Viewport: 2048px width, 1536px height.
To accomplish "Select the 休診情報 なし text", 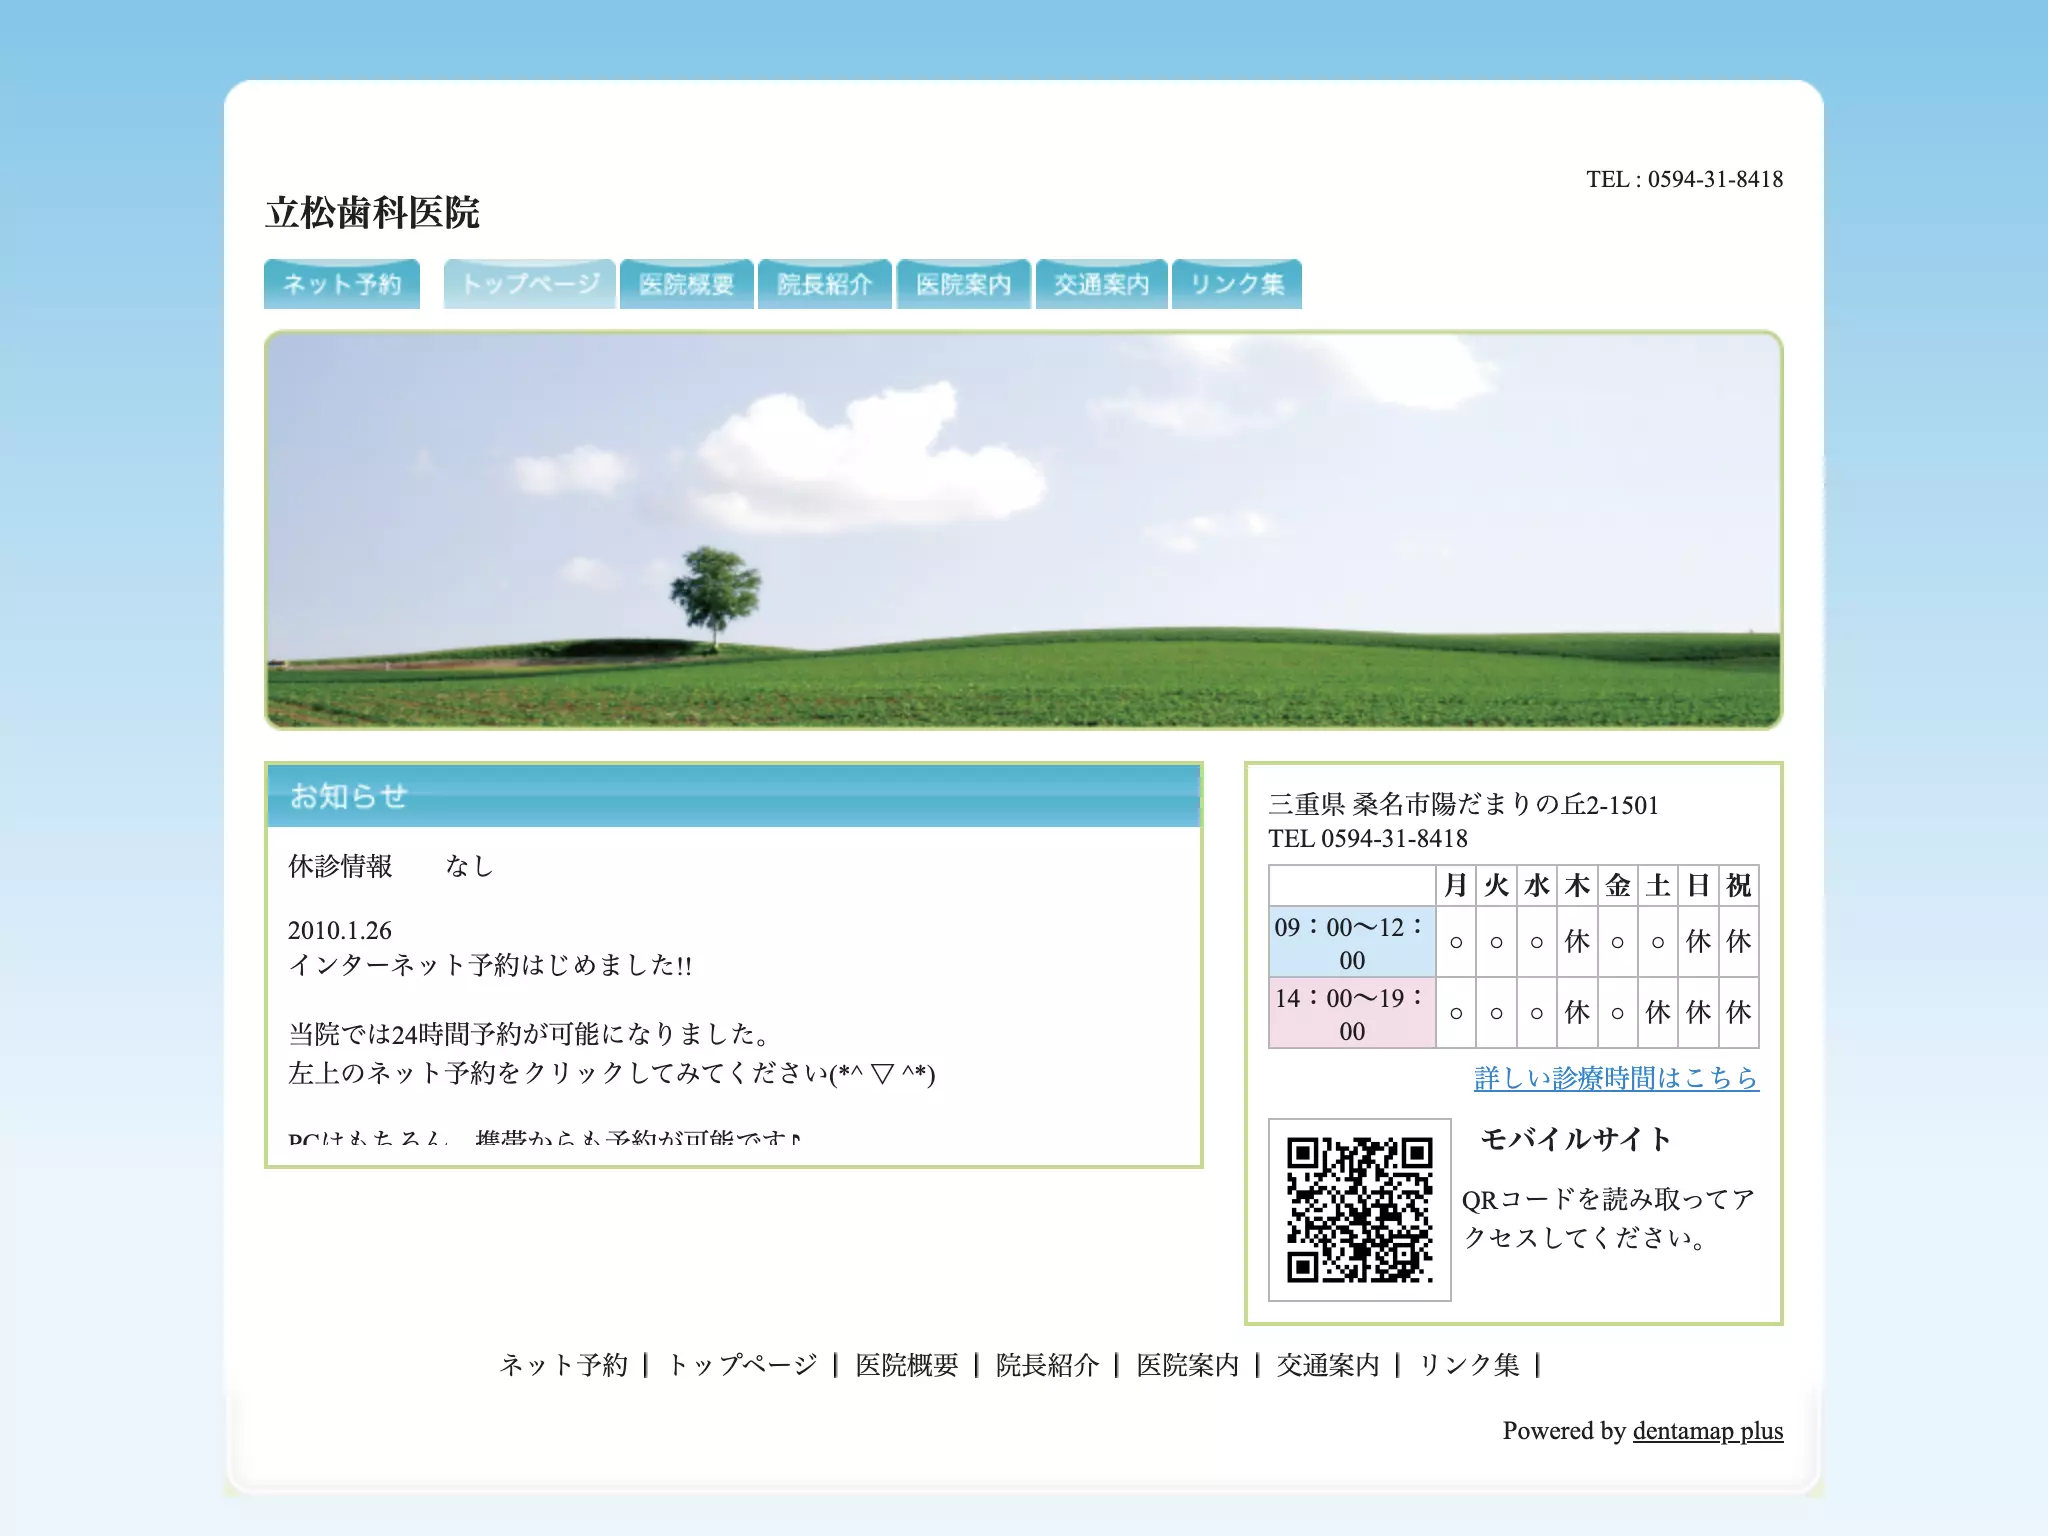I will (391, 866).
